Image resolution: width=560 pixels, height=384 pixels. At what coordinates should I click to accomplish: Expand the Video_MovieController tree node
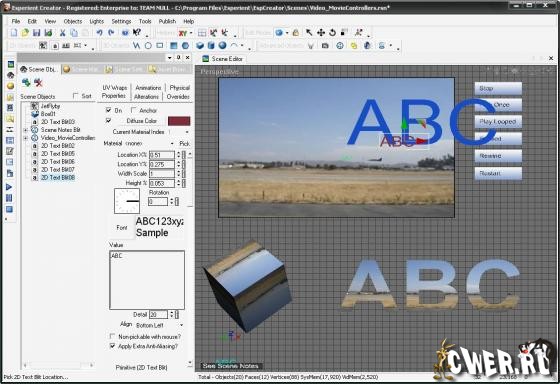[x=25, y=138]
